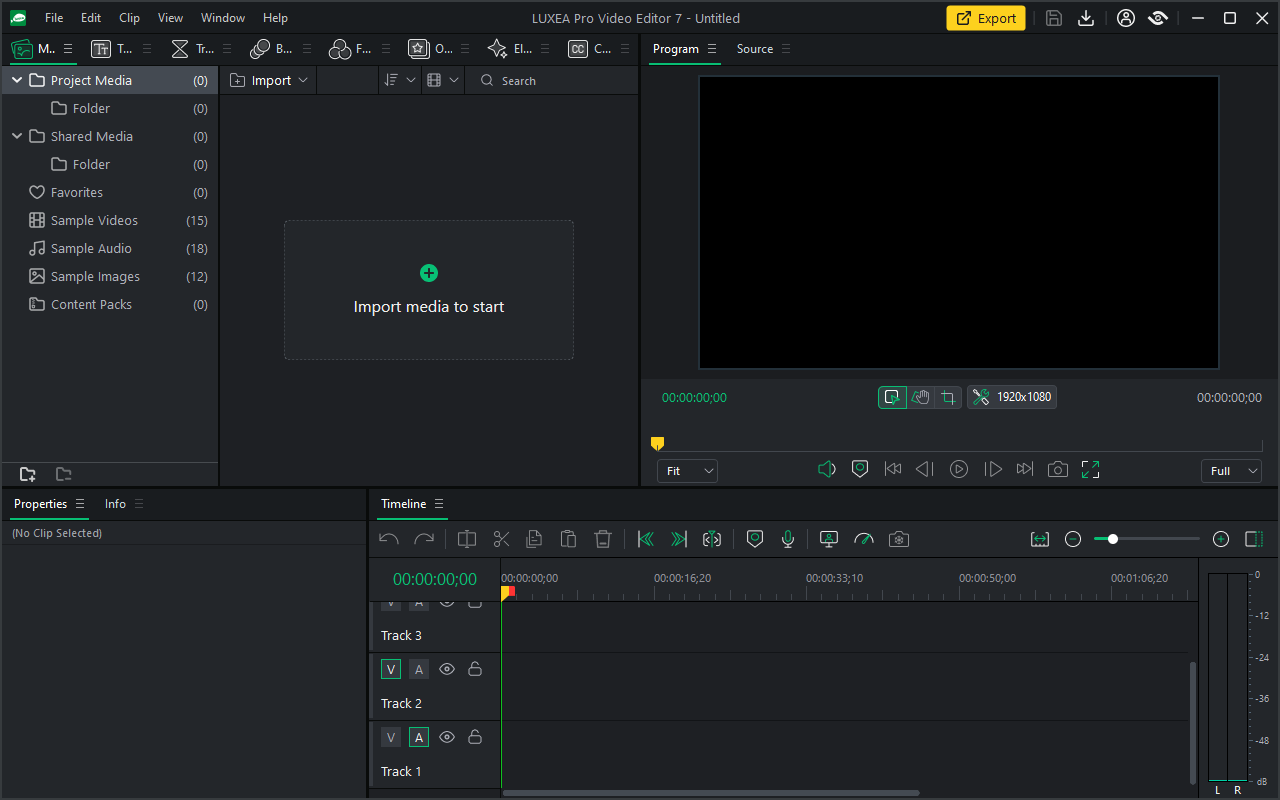Switch to the Source tab in the preview panel
The height and width of the screenshot is (800, 1280).
(753, 48)
